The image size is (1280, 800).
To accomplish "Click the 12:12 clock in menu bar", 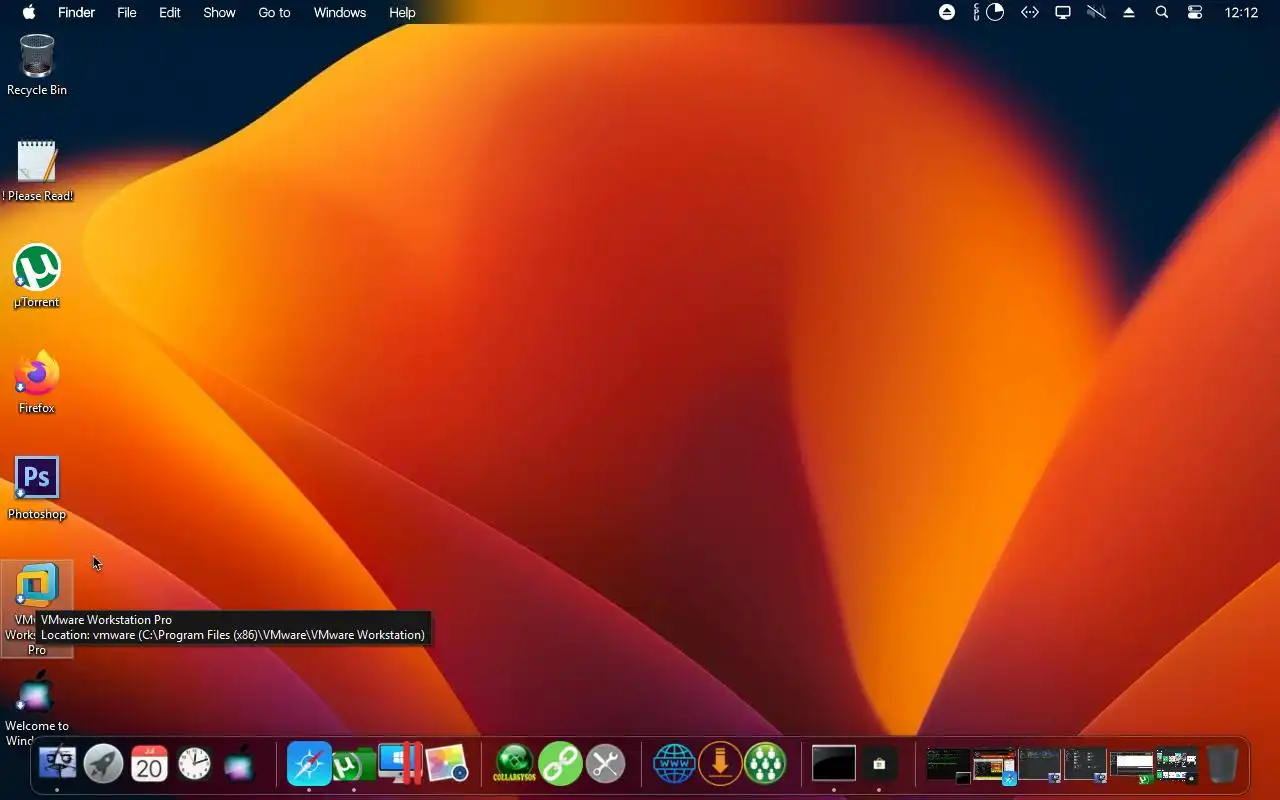I will [x=1241, y=12].
